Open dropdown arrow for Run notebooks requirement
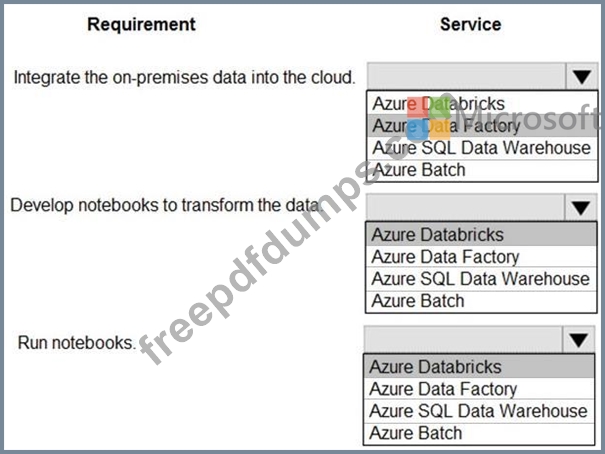Viewport: 605px width, 454px height. tap(578, 339)
